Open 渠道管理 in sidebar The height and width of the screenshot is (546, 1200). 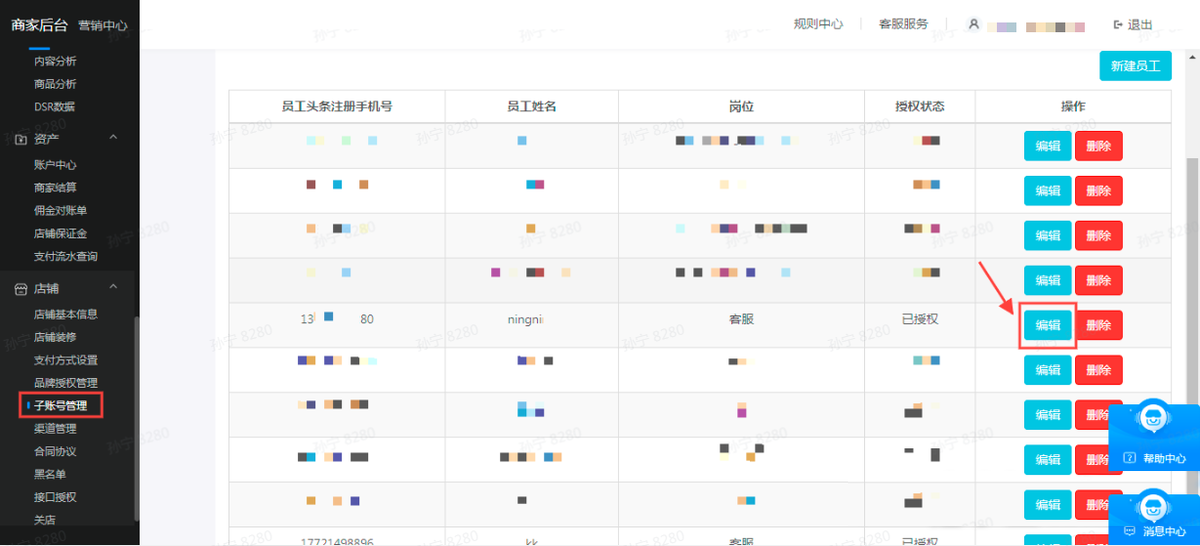(x=55, y=429)
